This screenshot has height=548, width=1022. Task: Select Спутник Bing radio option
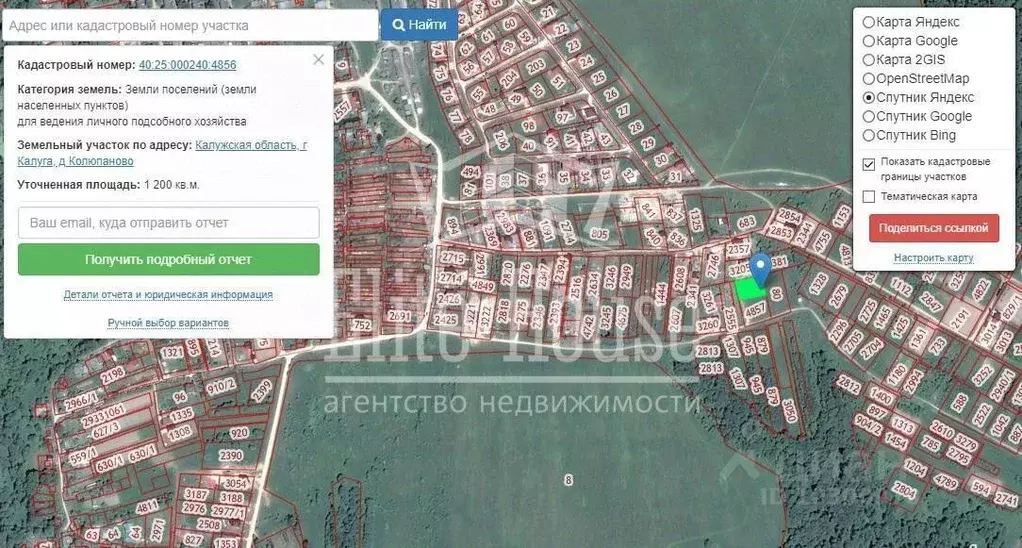[x=868, y=136]
